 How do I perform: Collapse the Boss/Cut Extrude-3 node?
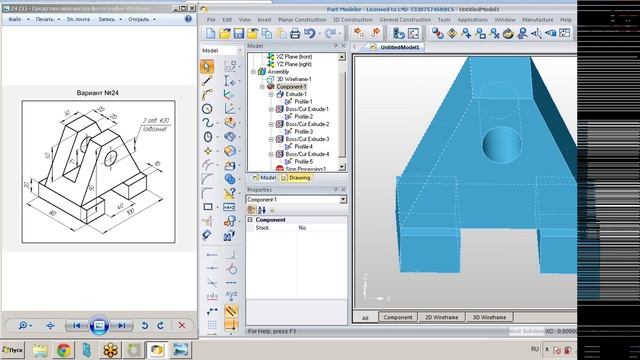[271, 139]
